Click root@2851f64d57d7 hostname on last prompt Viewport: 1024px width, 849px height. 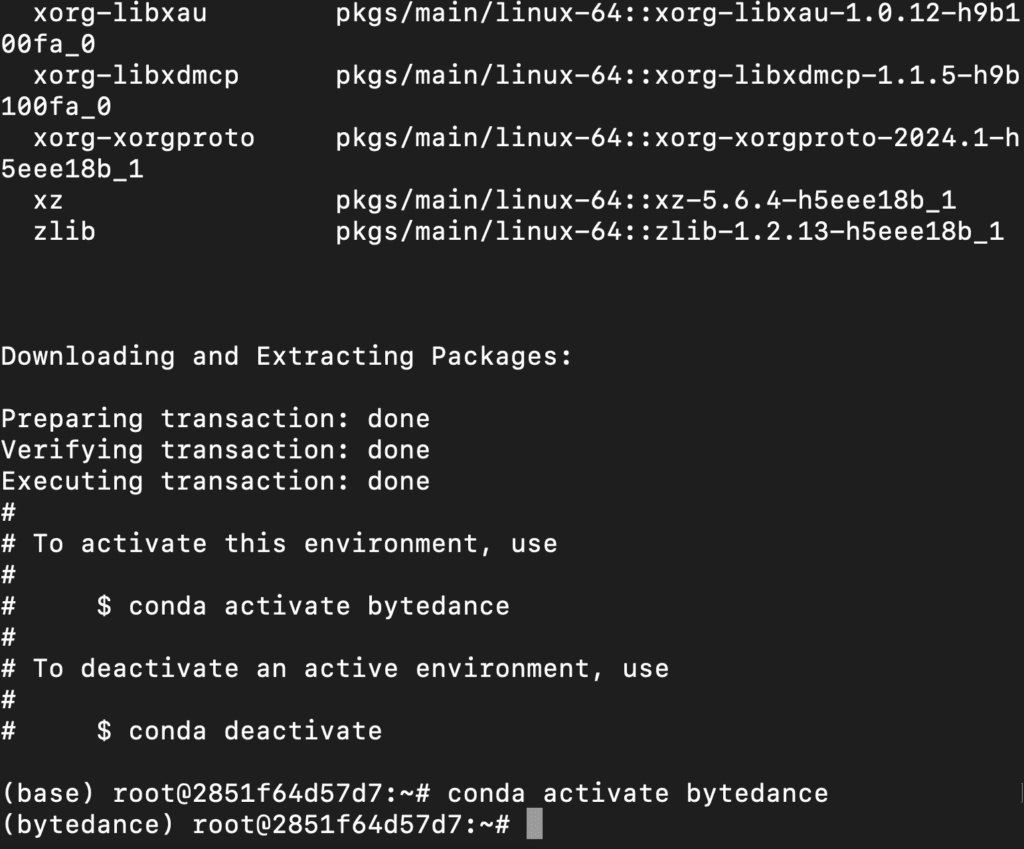click(327, 824)
